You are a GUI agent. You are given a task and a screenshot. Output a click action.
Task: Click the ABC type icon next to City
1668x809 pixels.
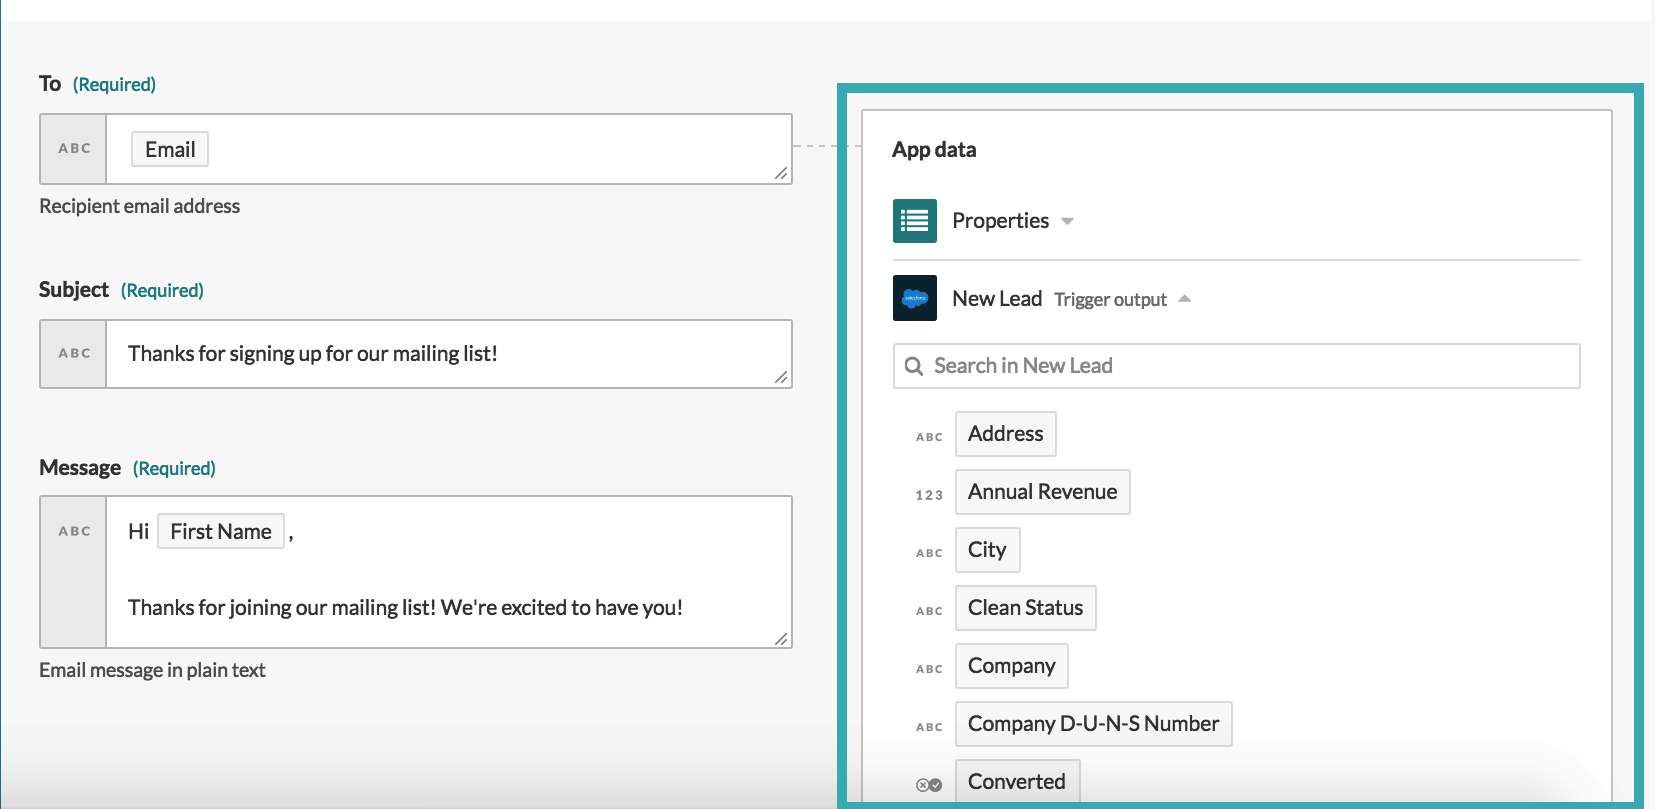tap(929, 553)
